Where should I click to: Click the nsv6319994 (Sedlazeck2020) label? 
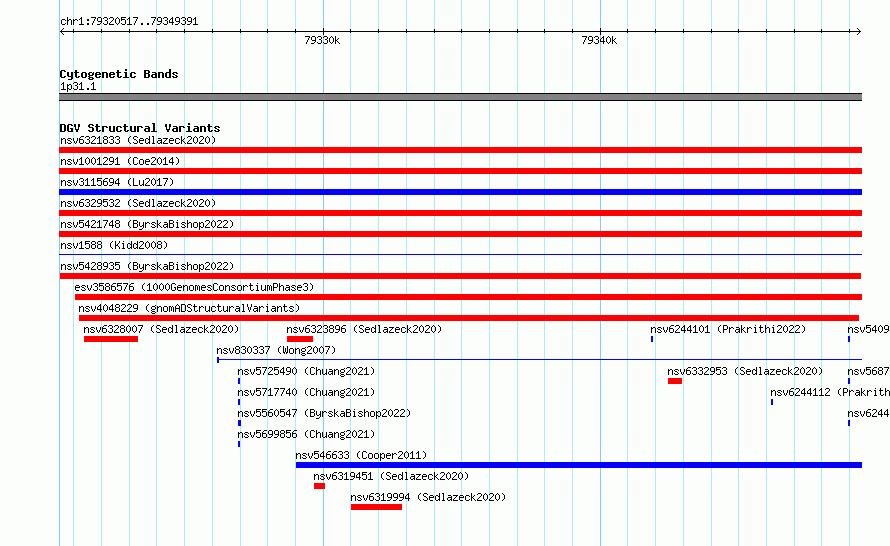[428, 497]
